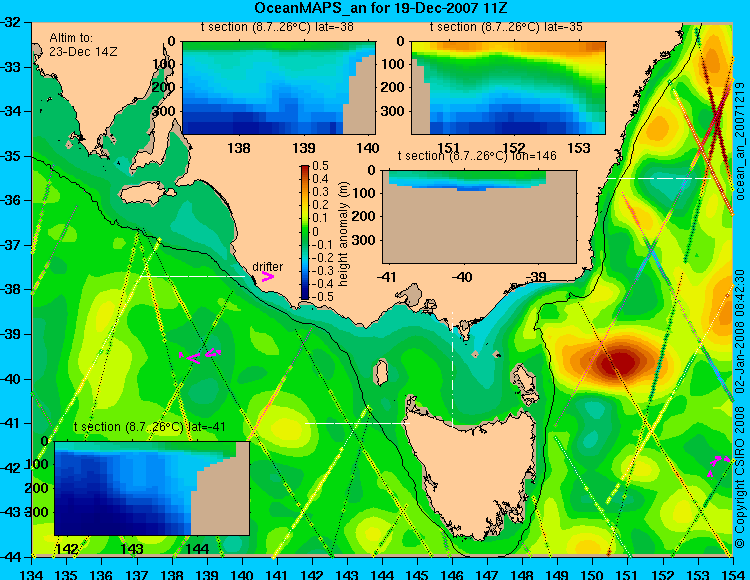Click the magenta drifter track near 153.5E, 42S
Screen dimensions: 750x580
click(719, 465)
